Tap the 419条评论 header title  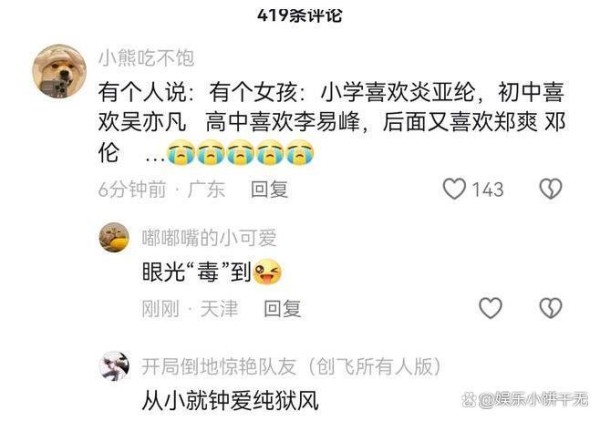pyautogui.click(x=300, y=16)
